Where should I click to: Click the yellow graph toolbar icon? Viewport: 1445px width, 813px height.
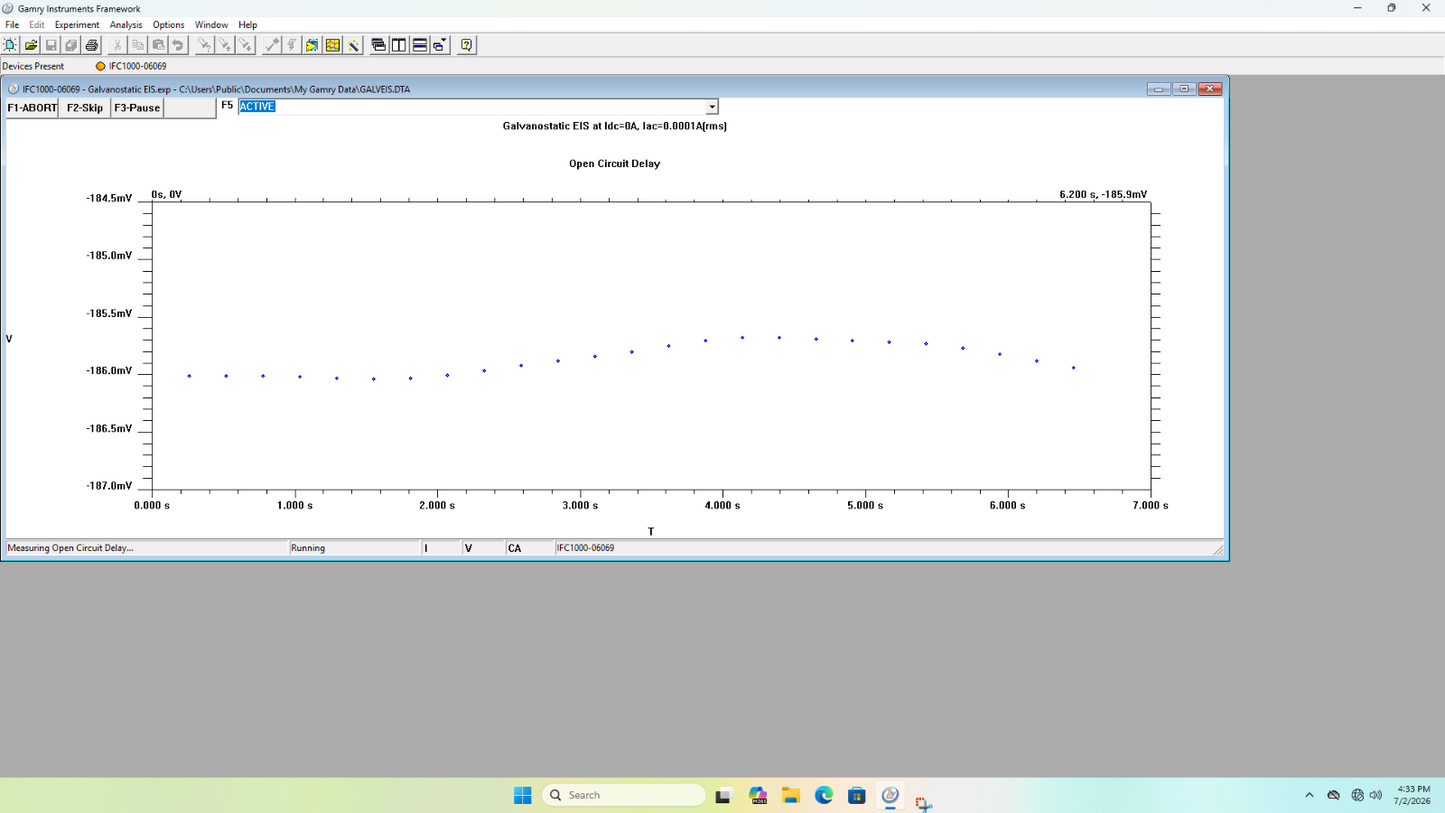(x=333, y=45)
